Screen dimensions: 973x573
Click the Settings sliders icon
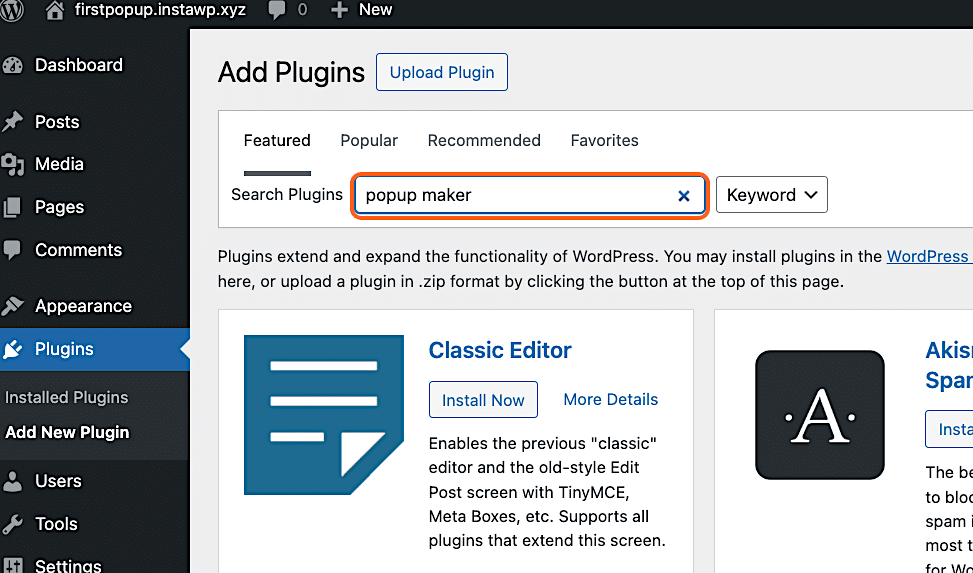(x=12, y=565)
